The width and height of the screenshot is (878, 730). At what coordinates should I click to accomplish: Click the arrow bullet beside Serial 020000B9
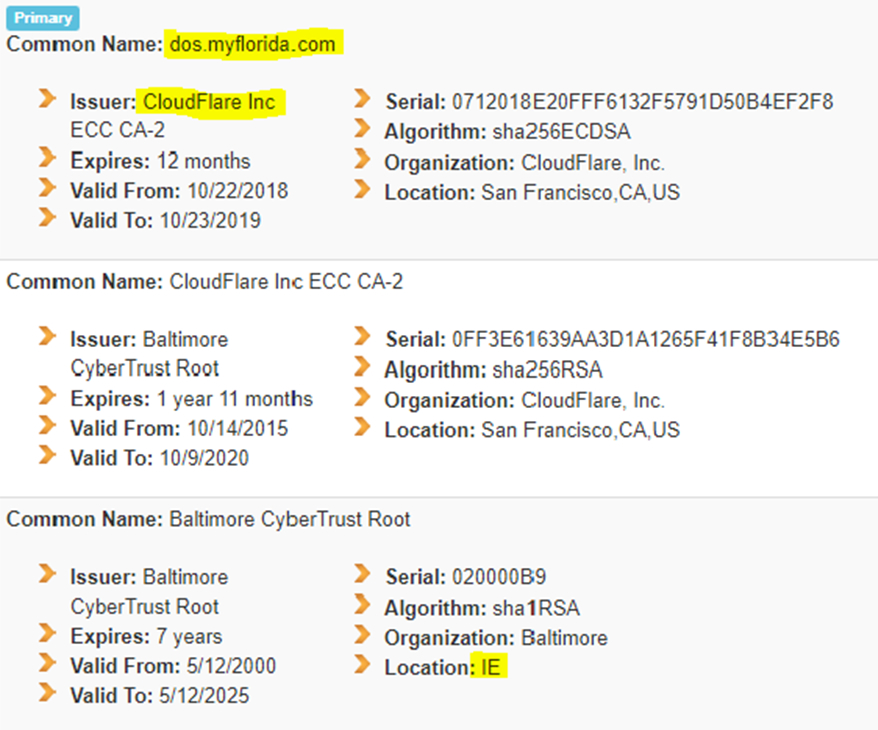click(362, 574)
